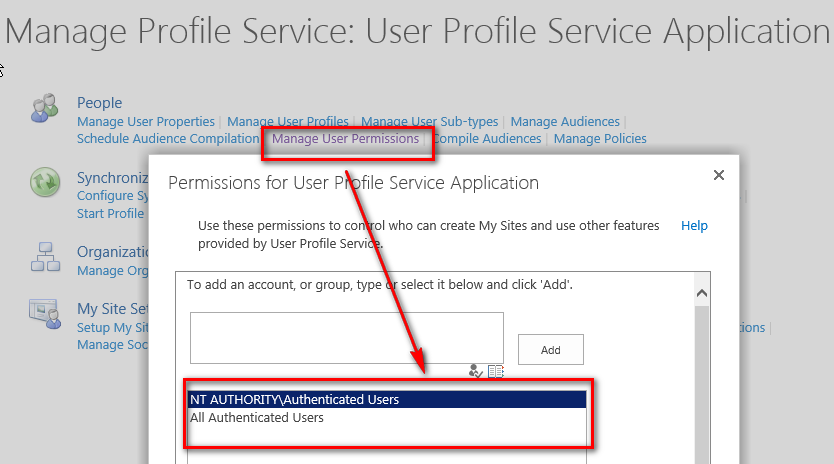The image size is (834, 464).
Task: Click the Synchronization section heading
Action: coord(112,177)
